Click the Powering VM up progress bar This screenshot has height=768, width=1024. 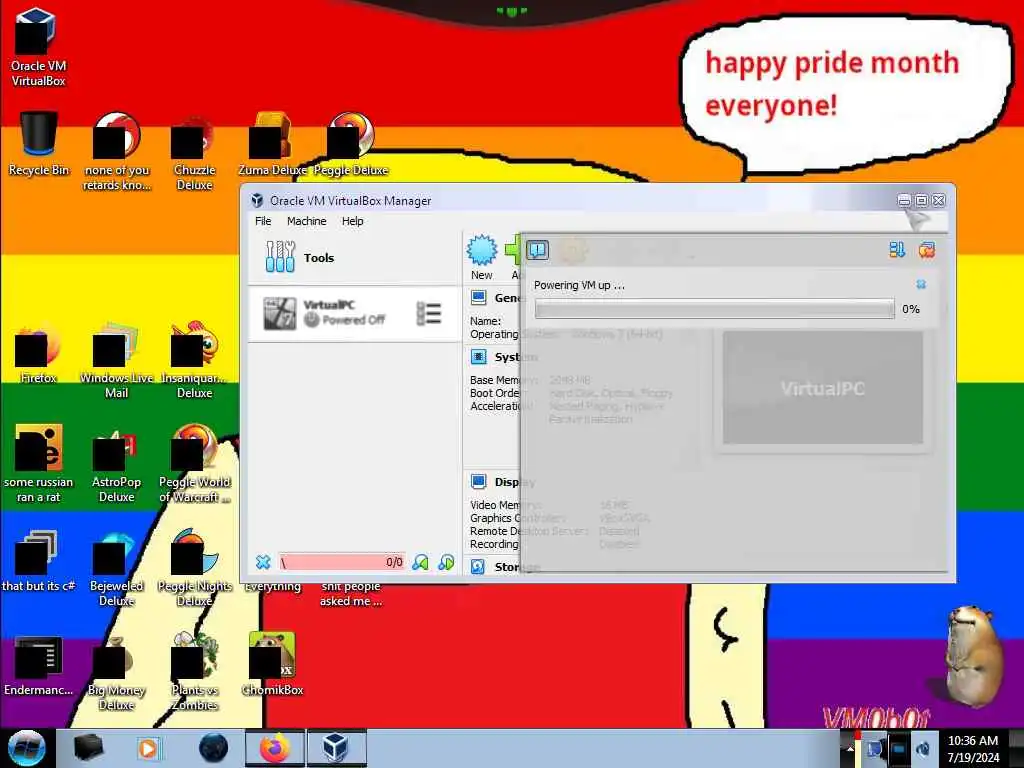(714, 309)
